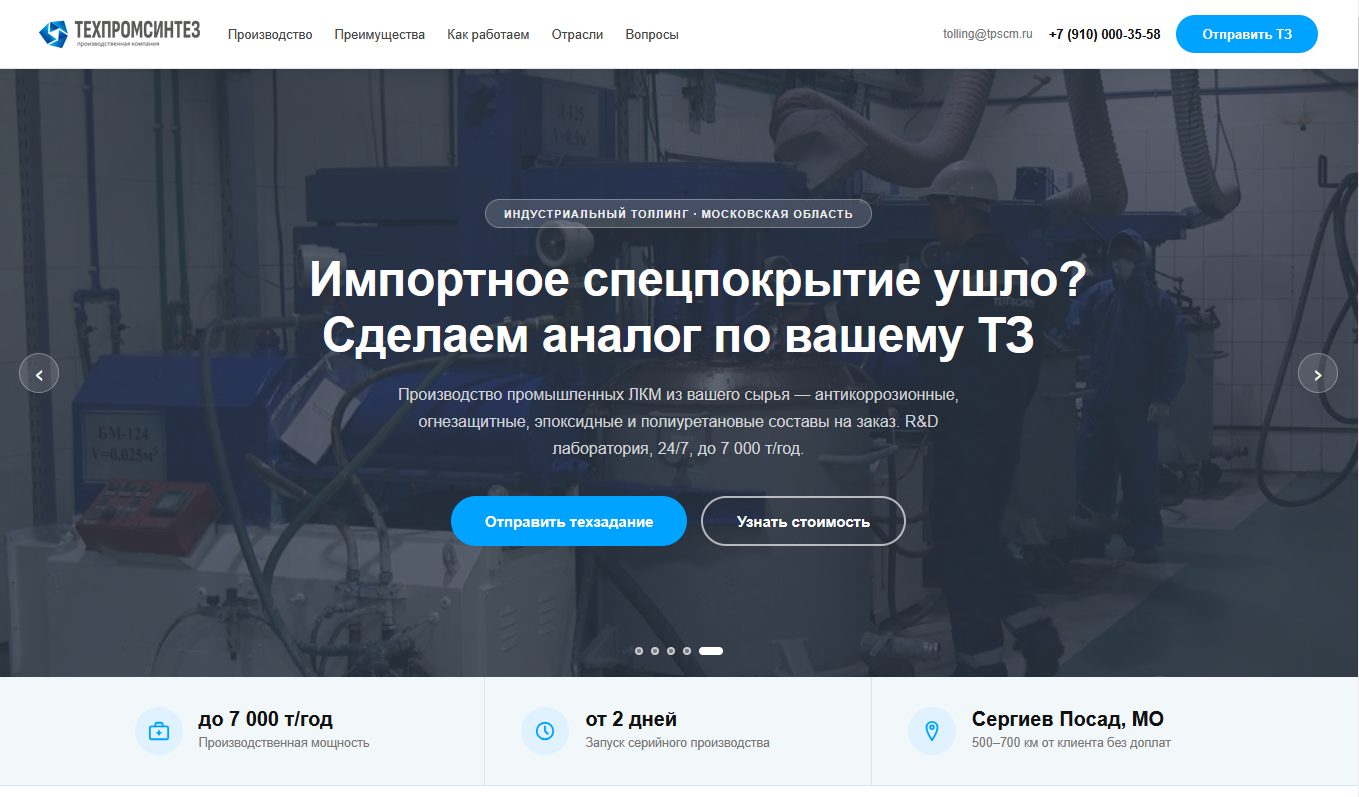The image size is (1359, 797).
Task: Select the second carousel dot
Action: point(655,651)
